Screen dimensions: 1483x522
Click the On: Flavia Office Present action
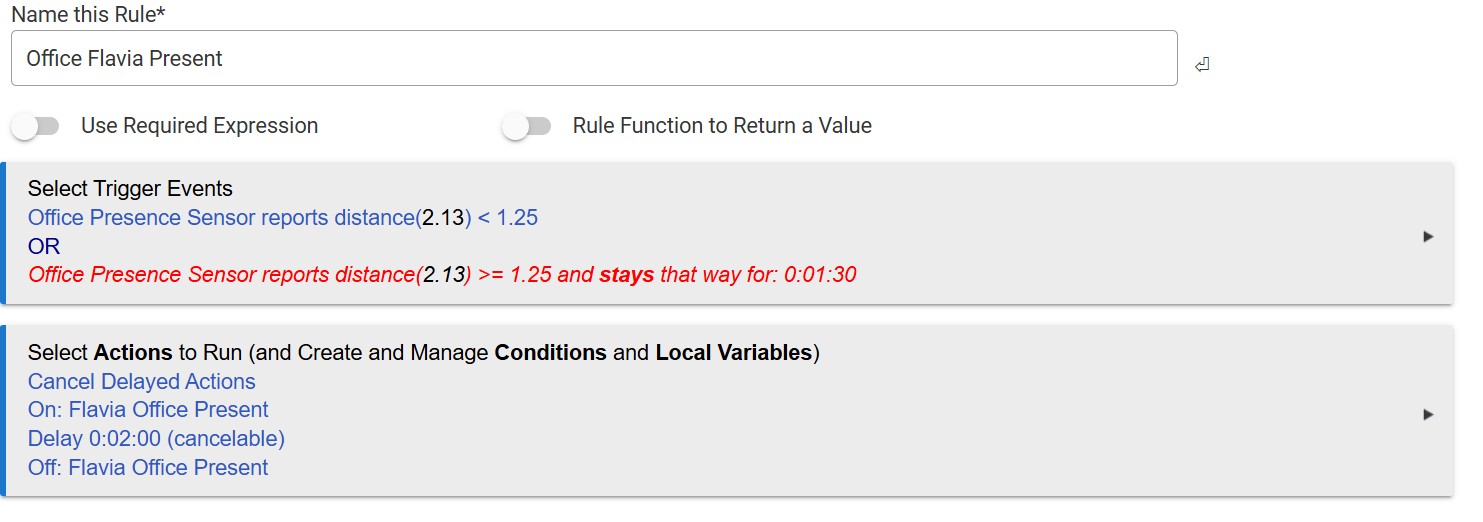148,410
